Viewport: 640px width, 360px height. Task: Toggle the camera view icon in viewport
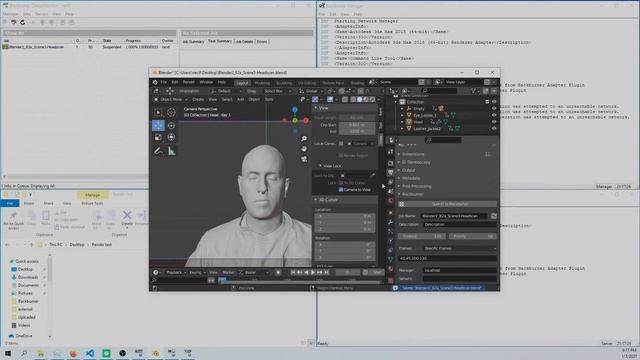click(x=304, y=159)
